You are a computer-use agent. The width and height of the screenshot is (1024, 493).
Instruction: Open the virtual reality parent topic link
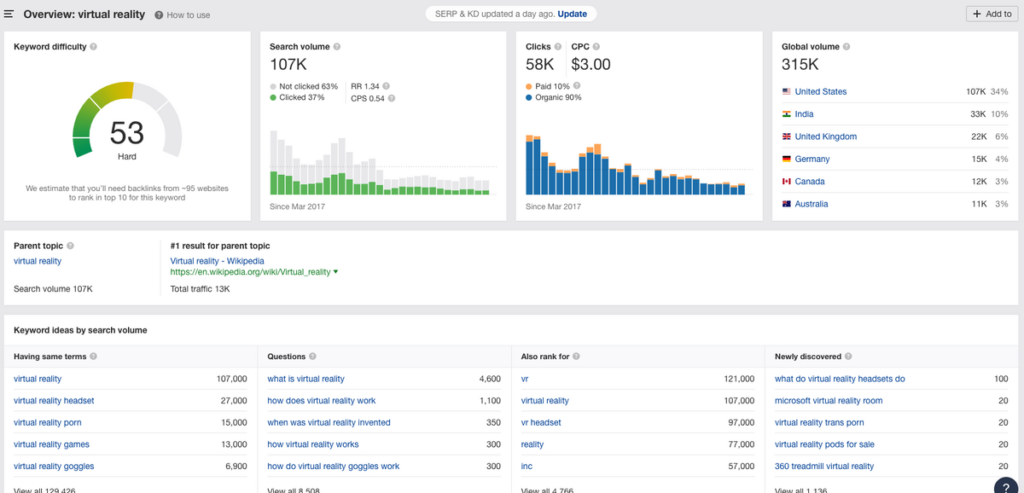tap(37, 261)
